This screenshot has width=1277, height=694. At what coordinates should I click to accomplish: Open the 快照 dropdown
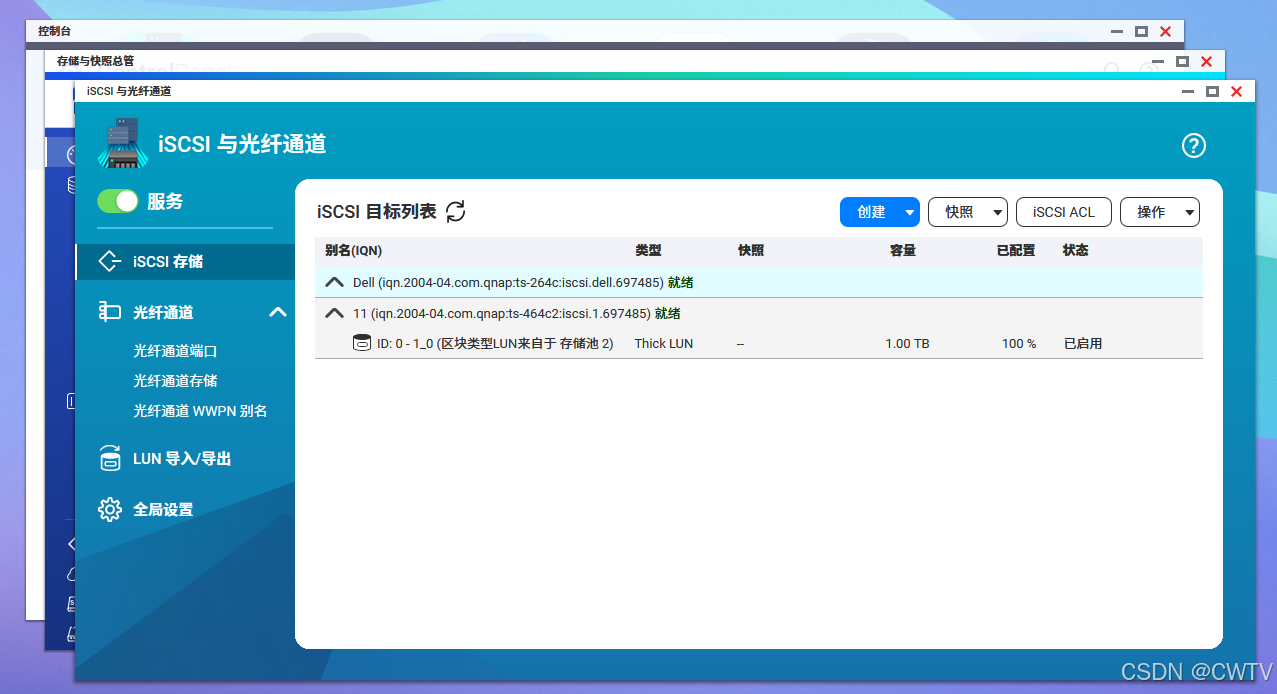(967, 212)
